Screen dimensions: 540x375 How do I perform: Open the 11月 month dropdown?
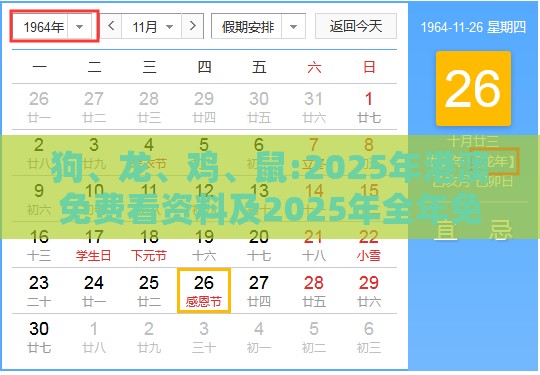pos(152,27)
